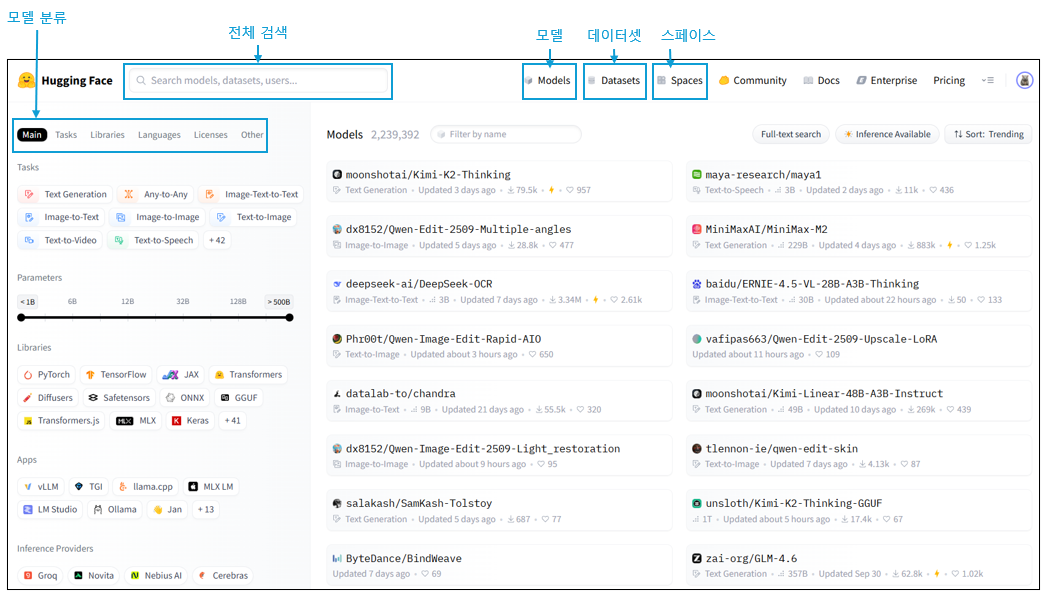Pick the Text-to-Speech task filter
Image resolution: width=1049 pixels, height=603 pixels.
click(x=154, y=240)
